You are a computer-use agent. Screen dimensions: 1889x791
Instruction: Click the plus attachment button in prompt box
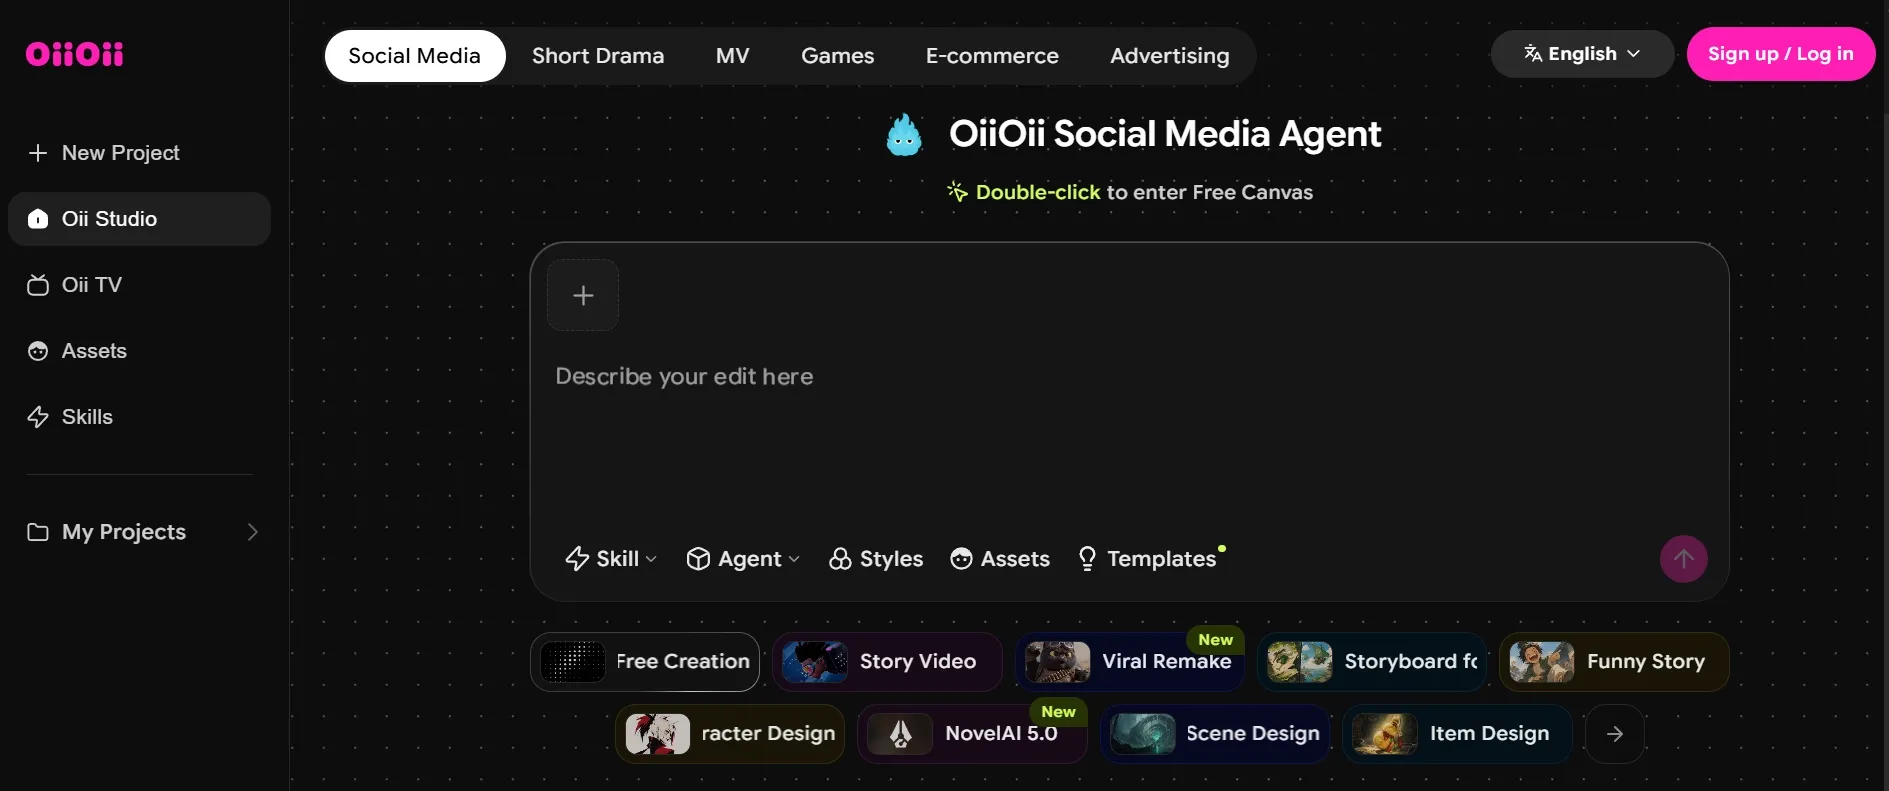click(583, 295)
